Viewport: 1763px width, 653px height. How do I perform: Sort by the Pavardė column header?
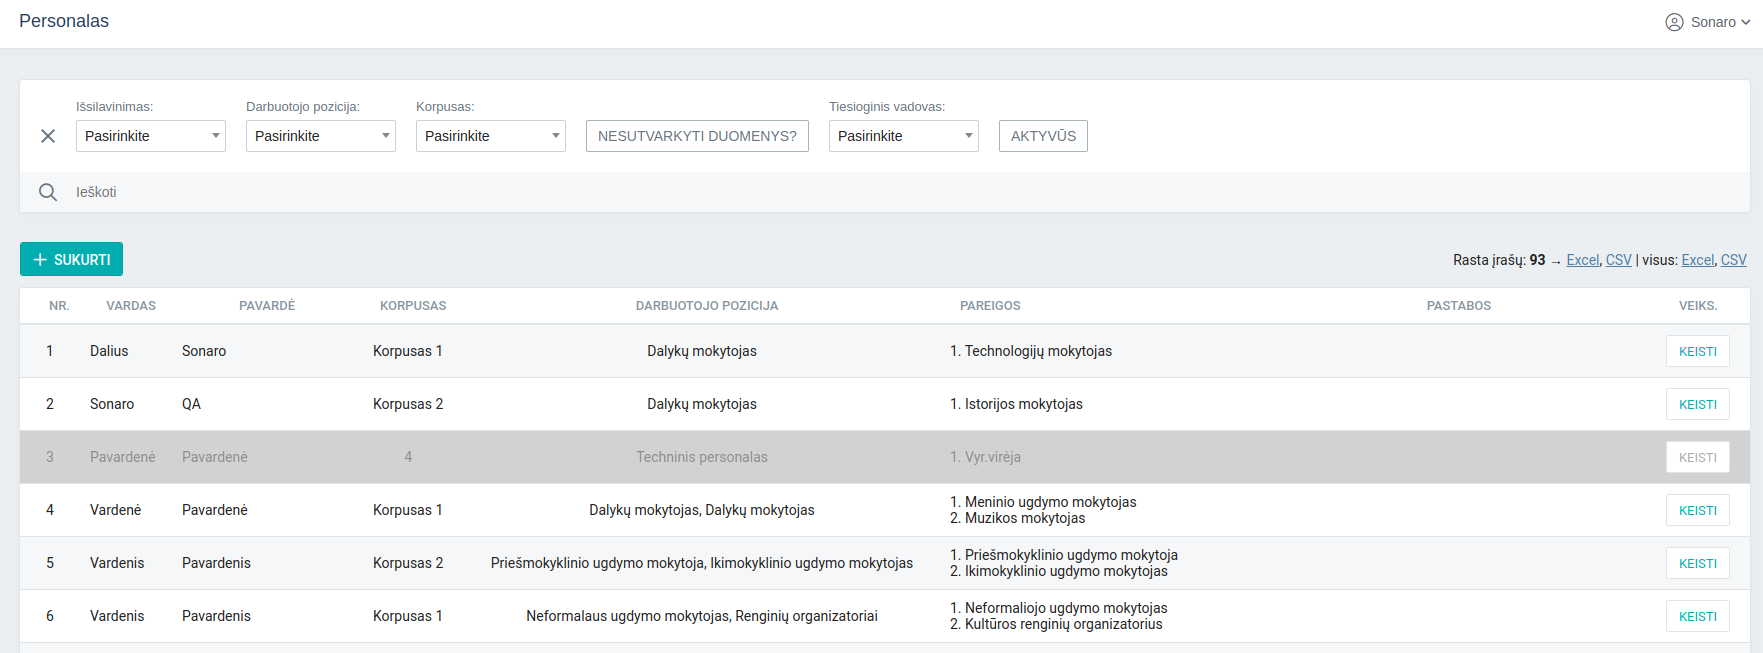click(x=267, y=306)
